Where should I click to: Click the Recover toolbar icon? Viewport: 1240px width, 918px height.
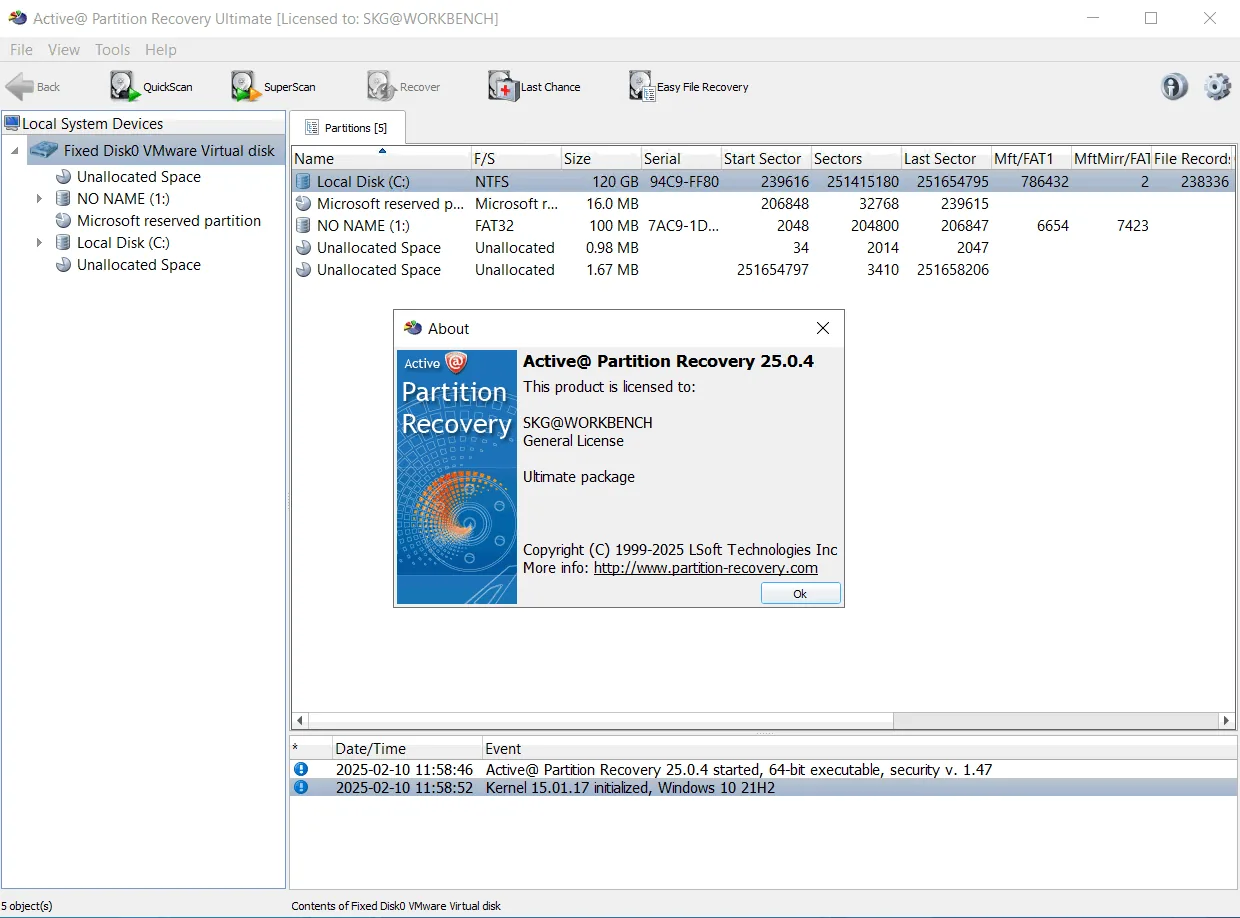coord(381,87)
